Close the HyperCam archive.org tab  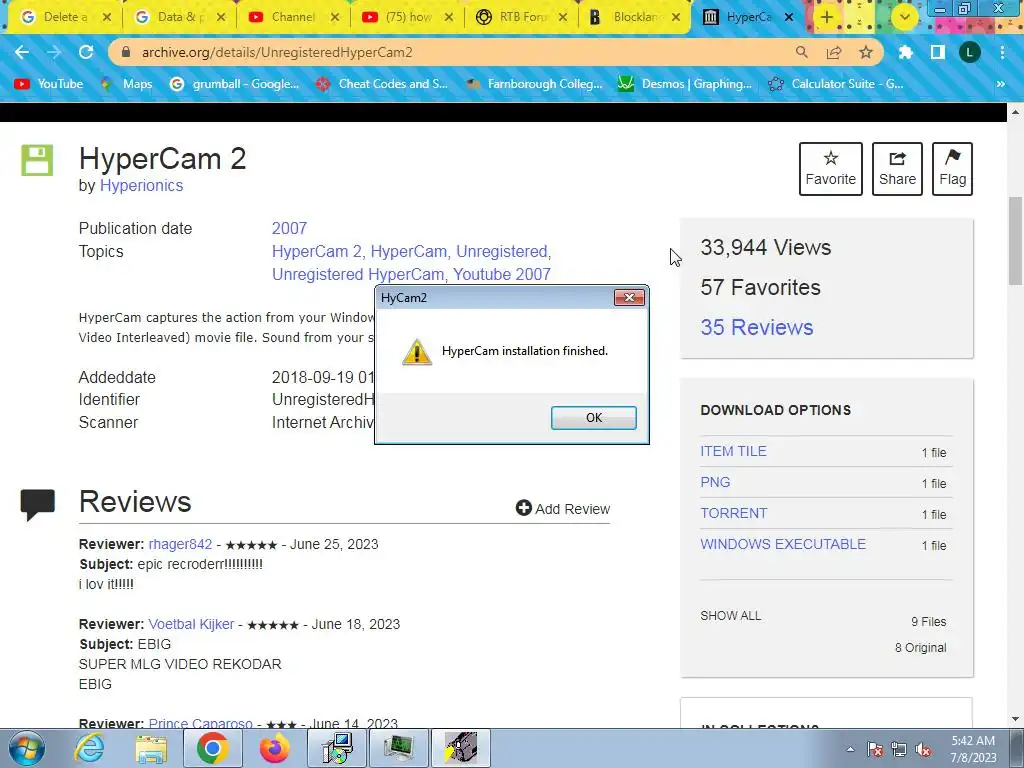pyautogui.click(x=789, y=17)
